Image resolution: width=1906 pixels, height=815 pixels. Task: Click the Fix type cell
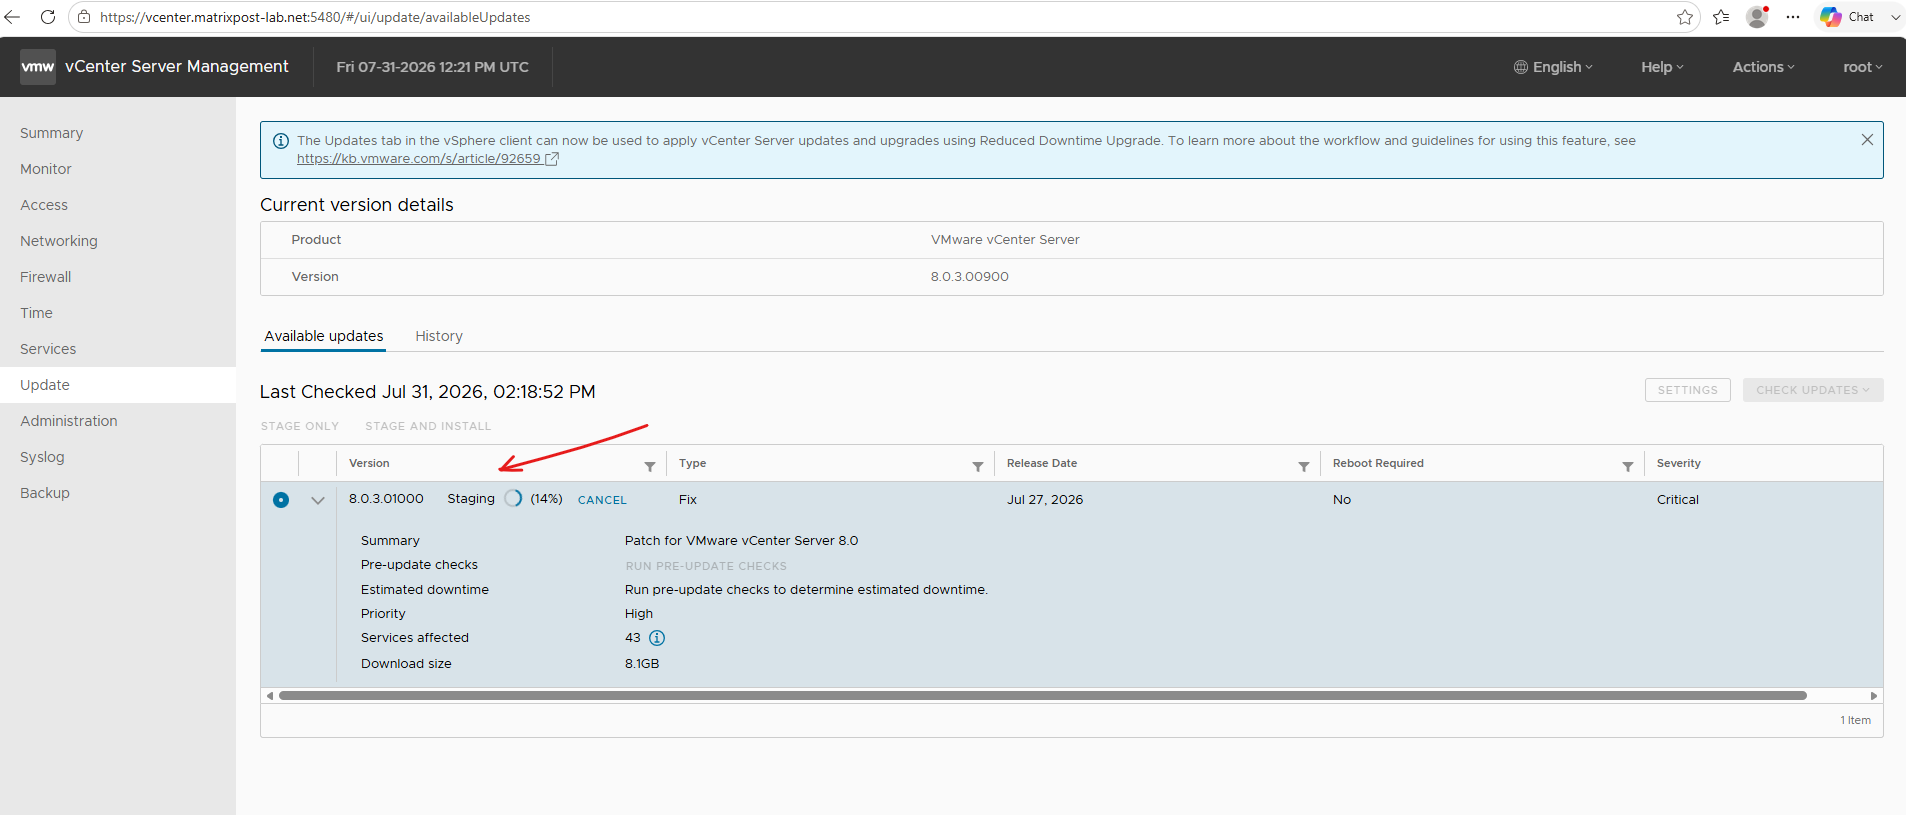688,500
